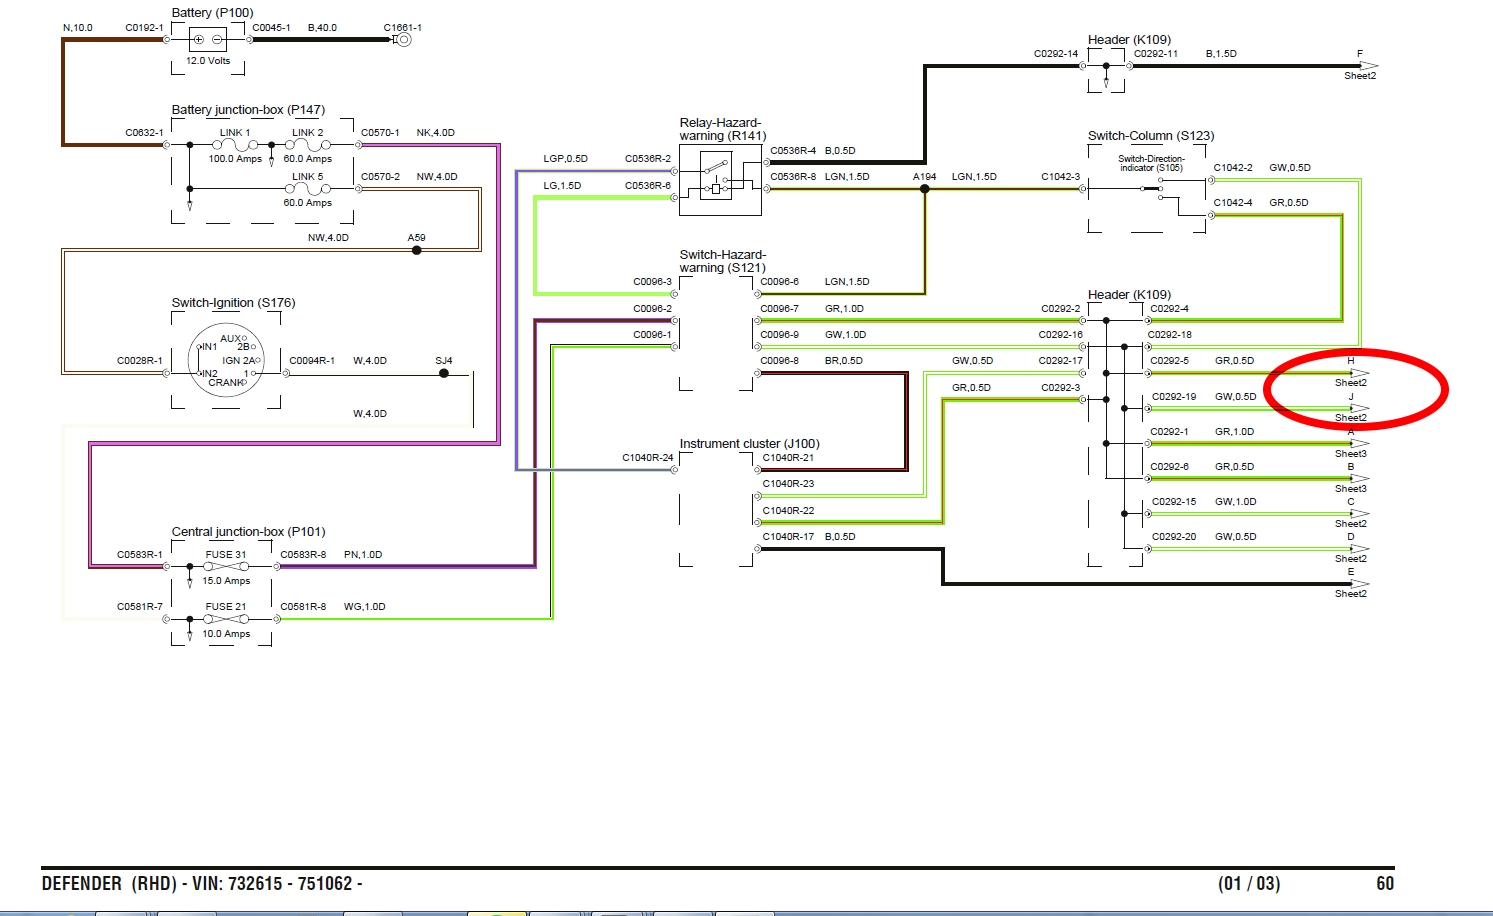Click the Instrument cluster (J100) label
Image resolution: width=1493 pixels, height=916 pixels.
pos(749,444)
